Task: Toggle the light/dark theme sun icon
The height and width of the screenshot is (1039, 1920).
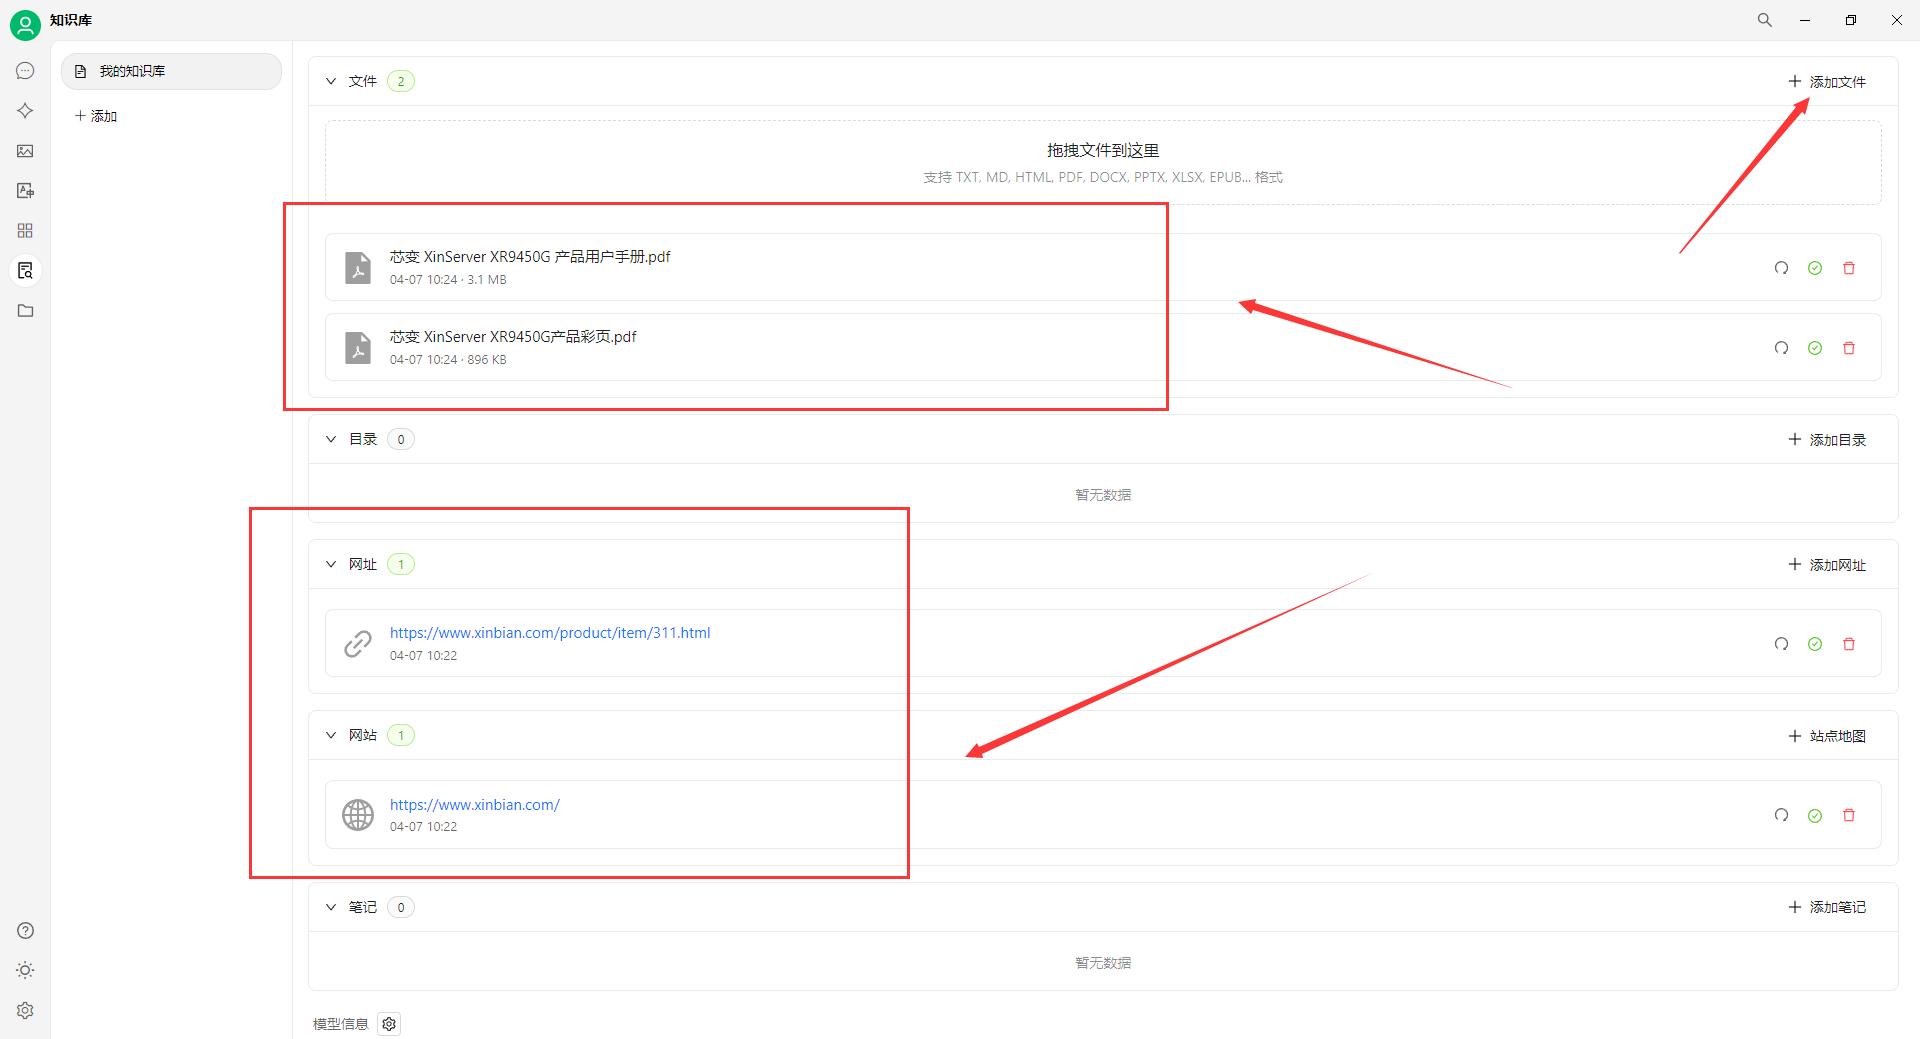Action: click(25, 970)
